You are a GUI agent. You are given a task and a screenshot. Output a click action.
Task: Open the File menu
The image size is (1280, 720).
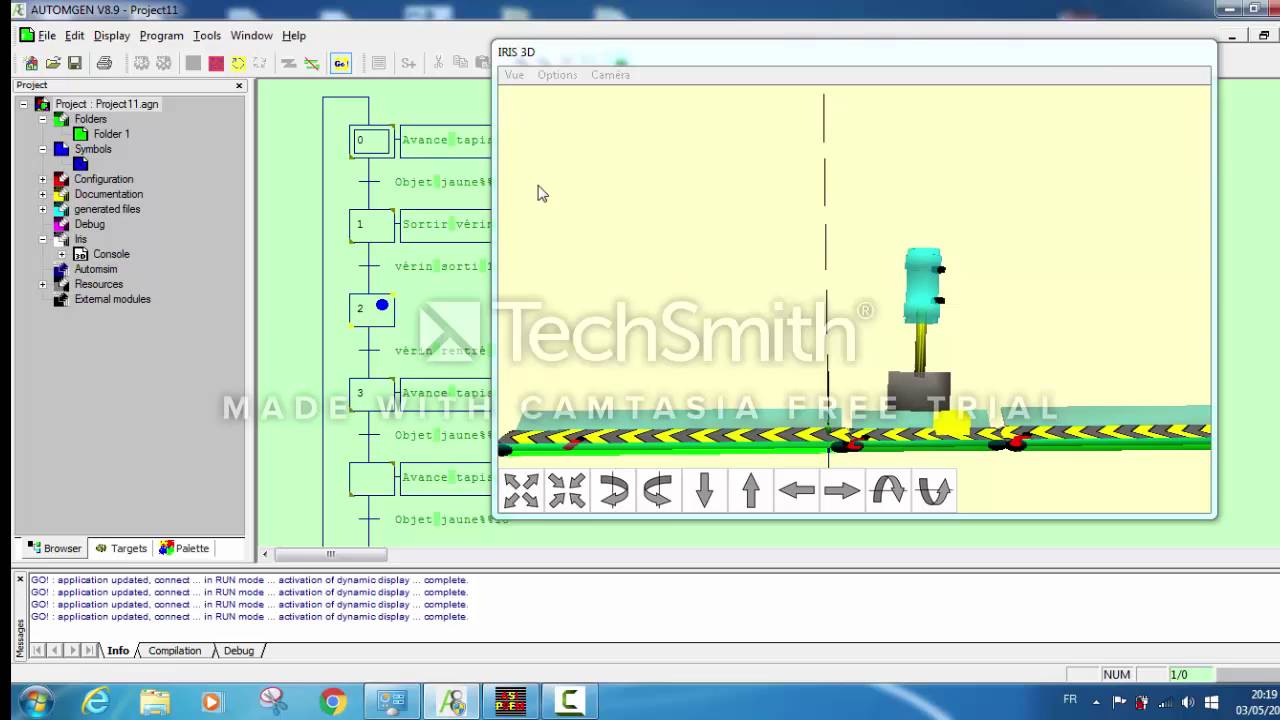tap(47, 35)
